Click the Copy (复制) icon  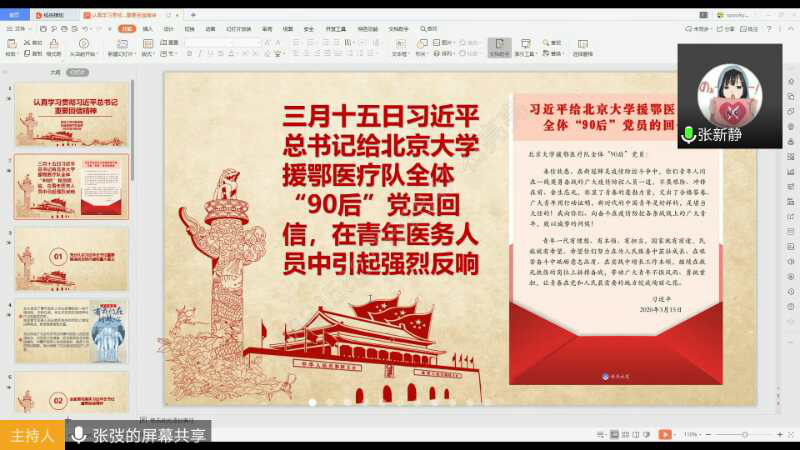coord(27,53)
